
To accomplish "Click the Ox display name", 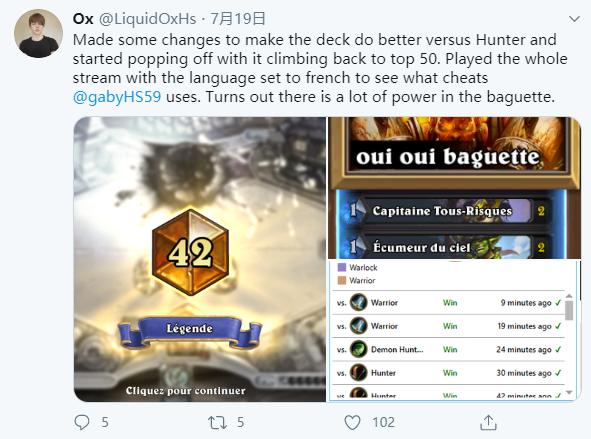I will (x=83, y=18).
